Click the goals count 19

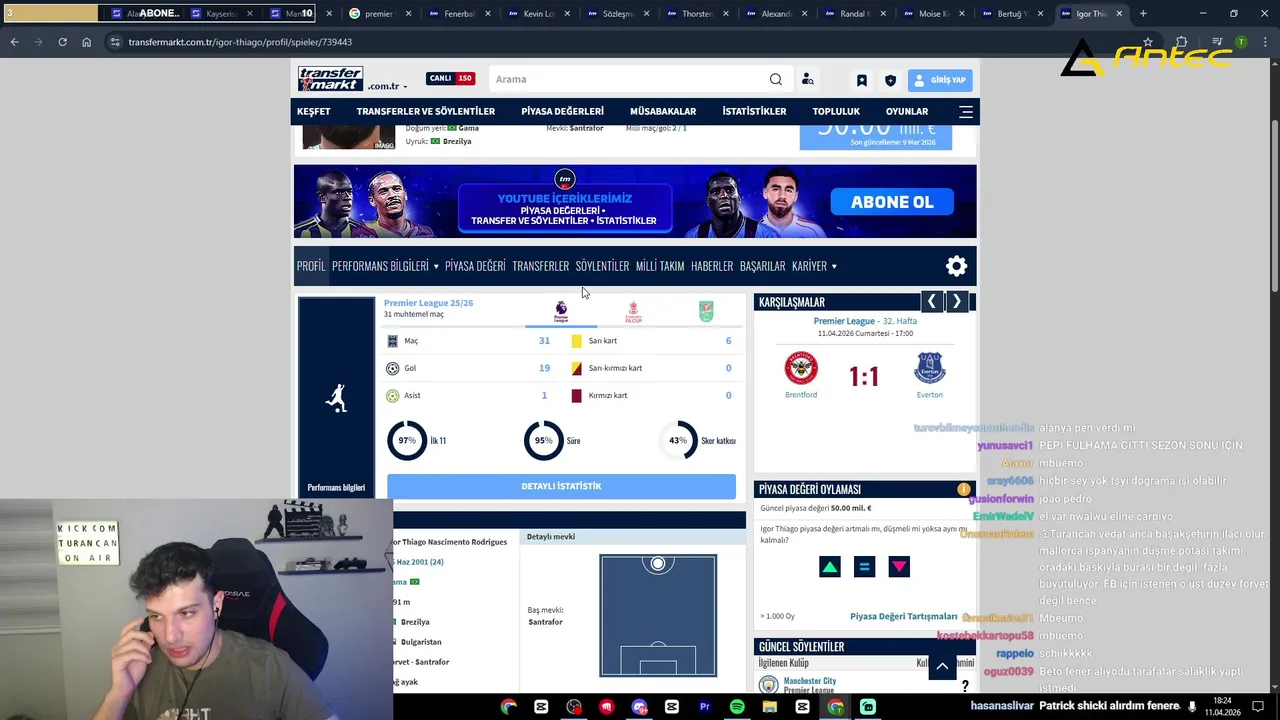pyautogui.click(x=544, y=368)
